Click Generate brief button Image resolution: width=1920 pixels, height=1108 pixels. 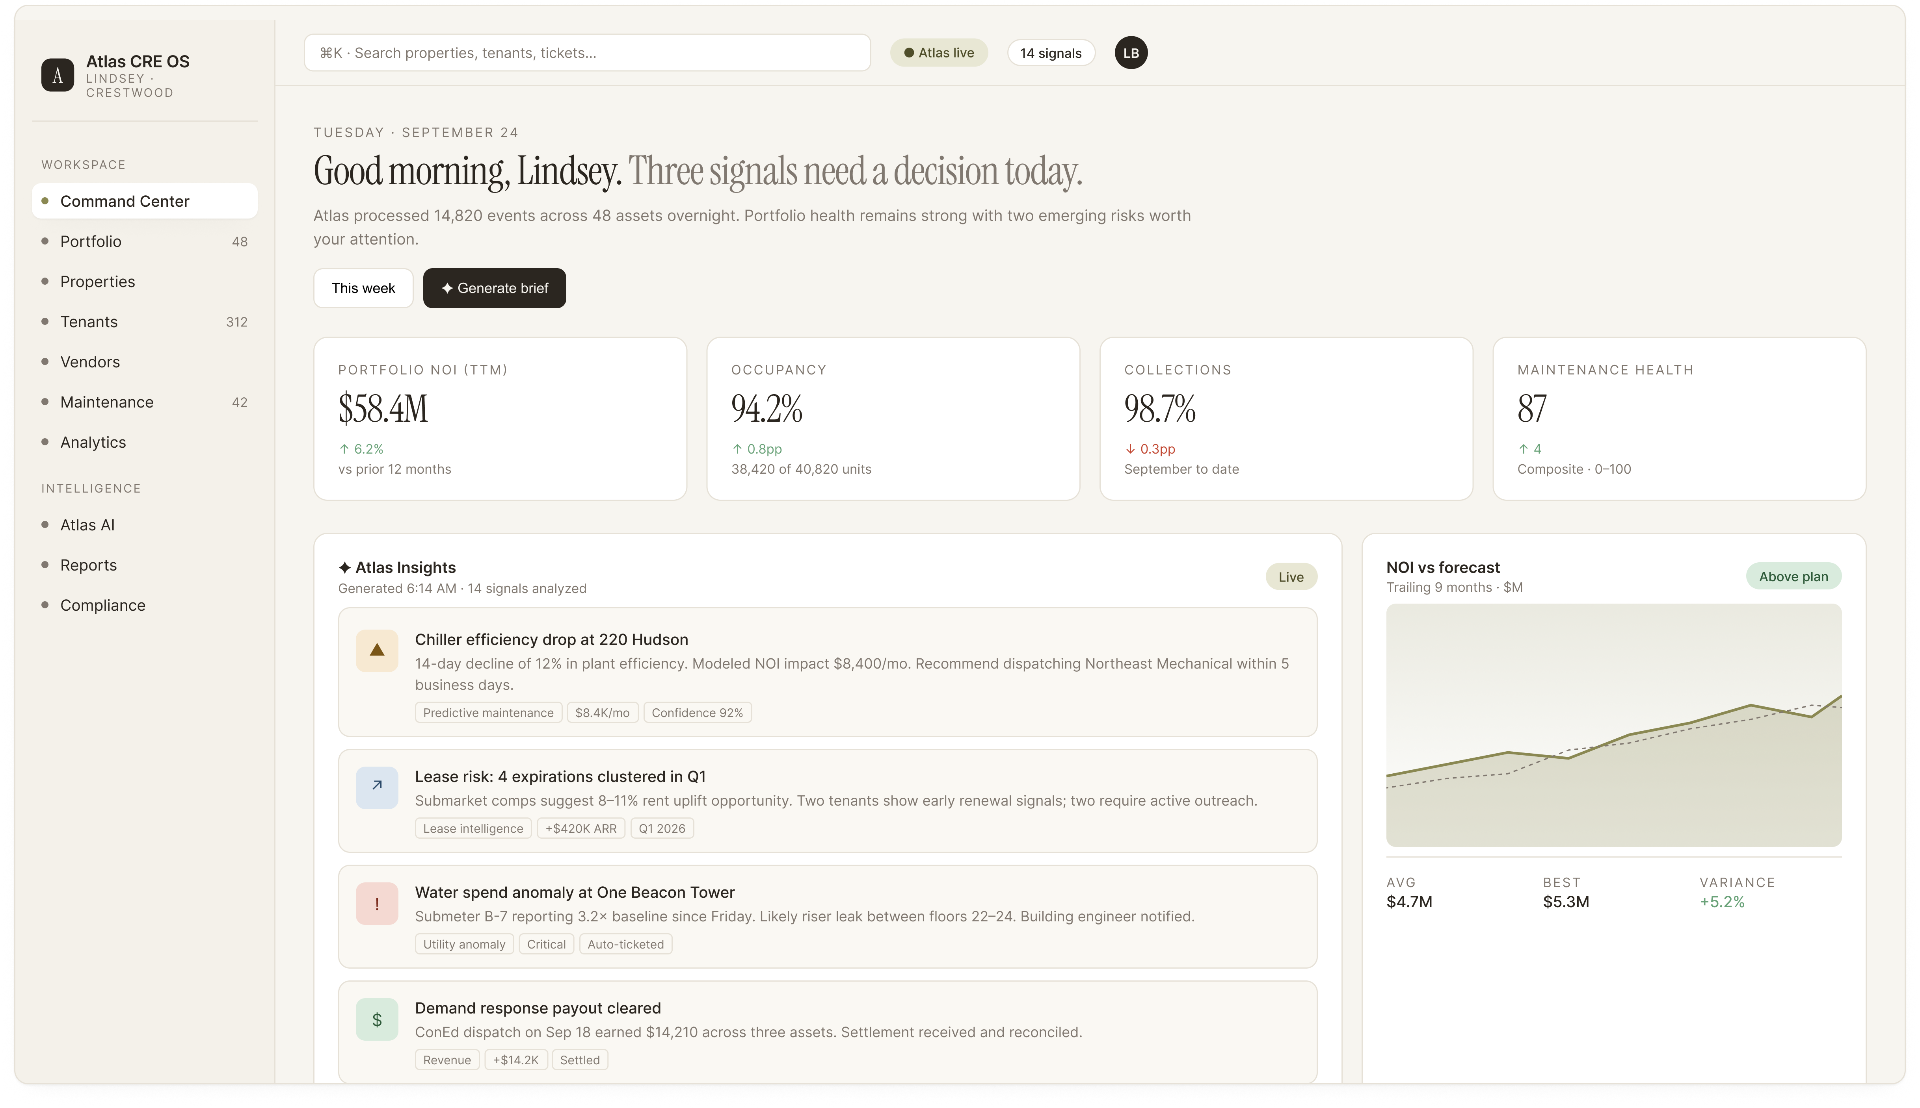(494, 288)
